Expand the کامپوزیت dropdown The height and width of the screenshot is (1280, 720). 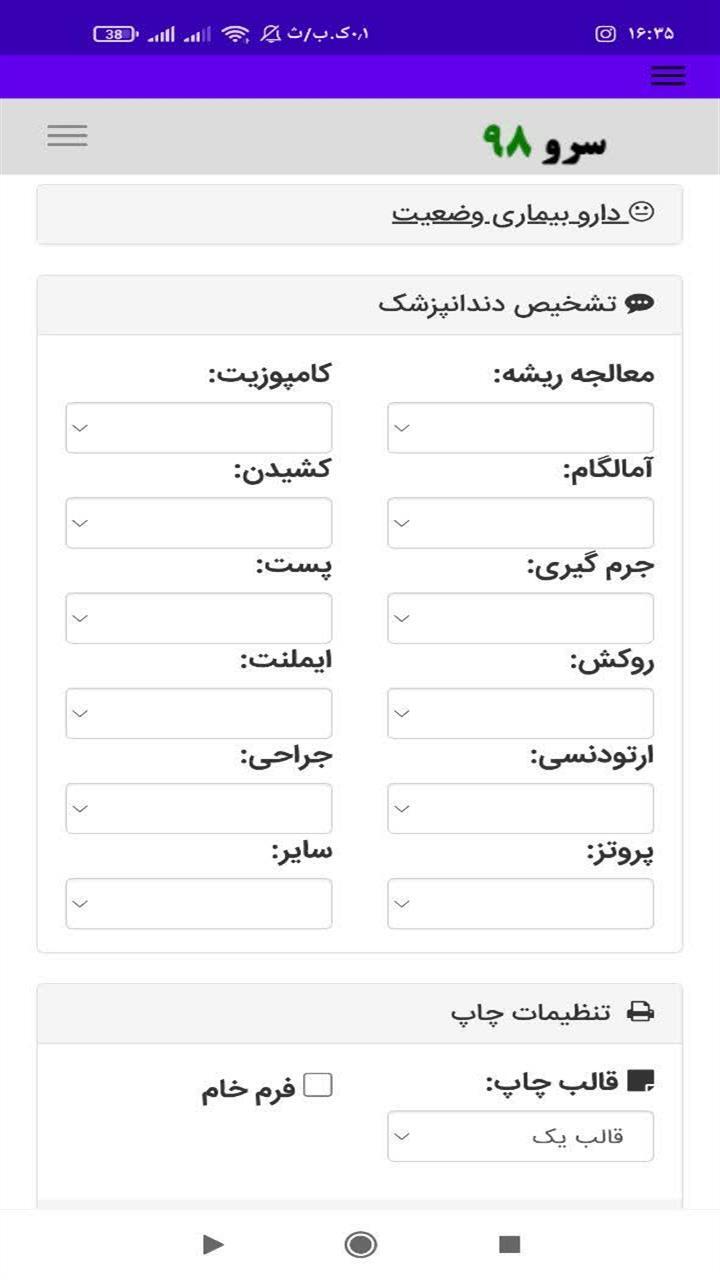point(199,428)
